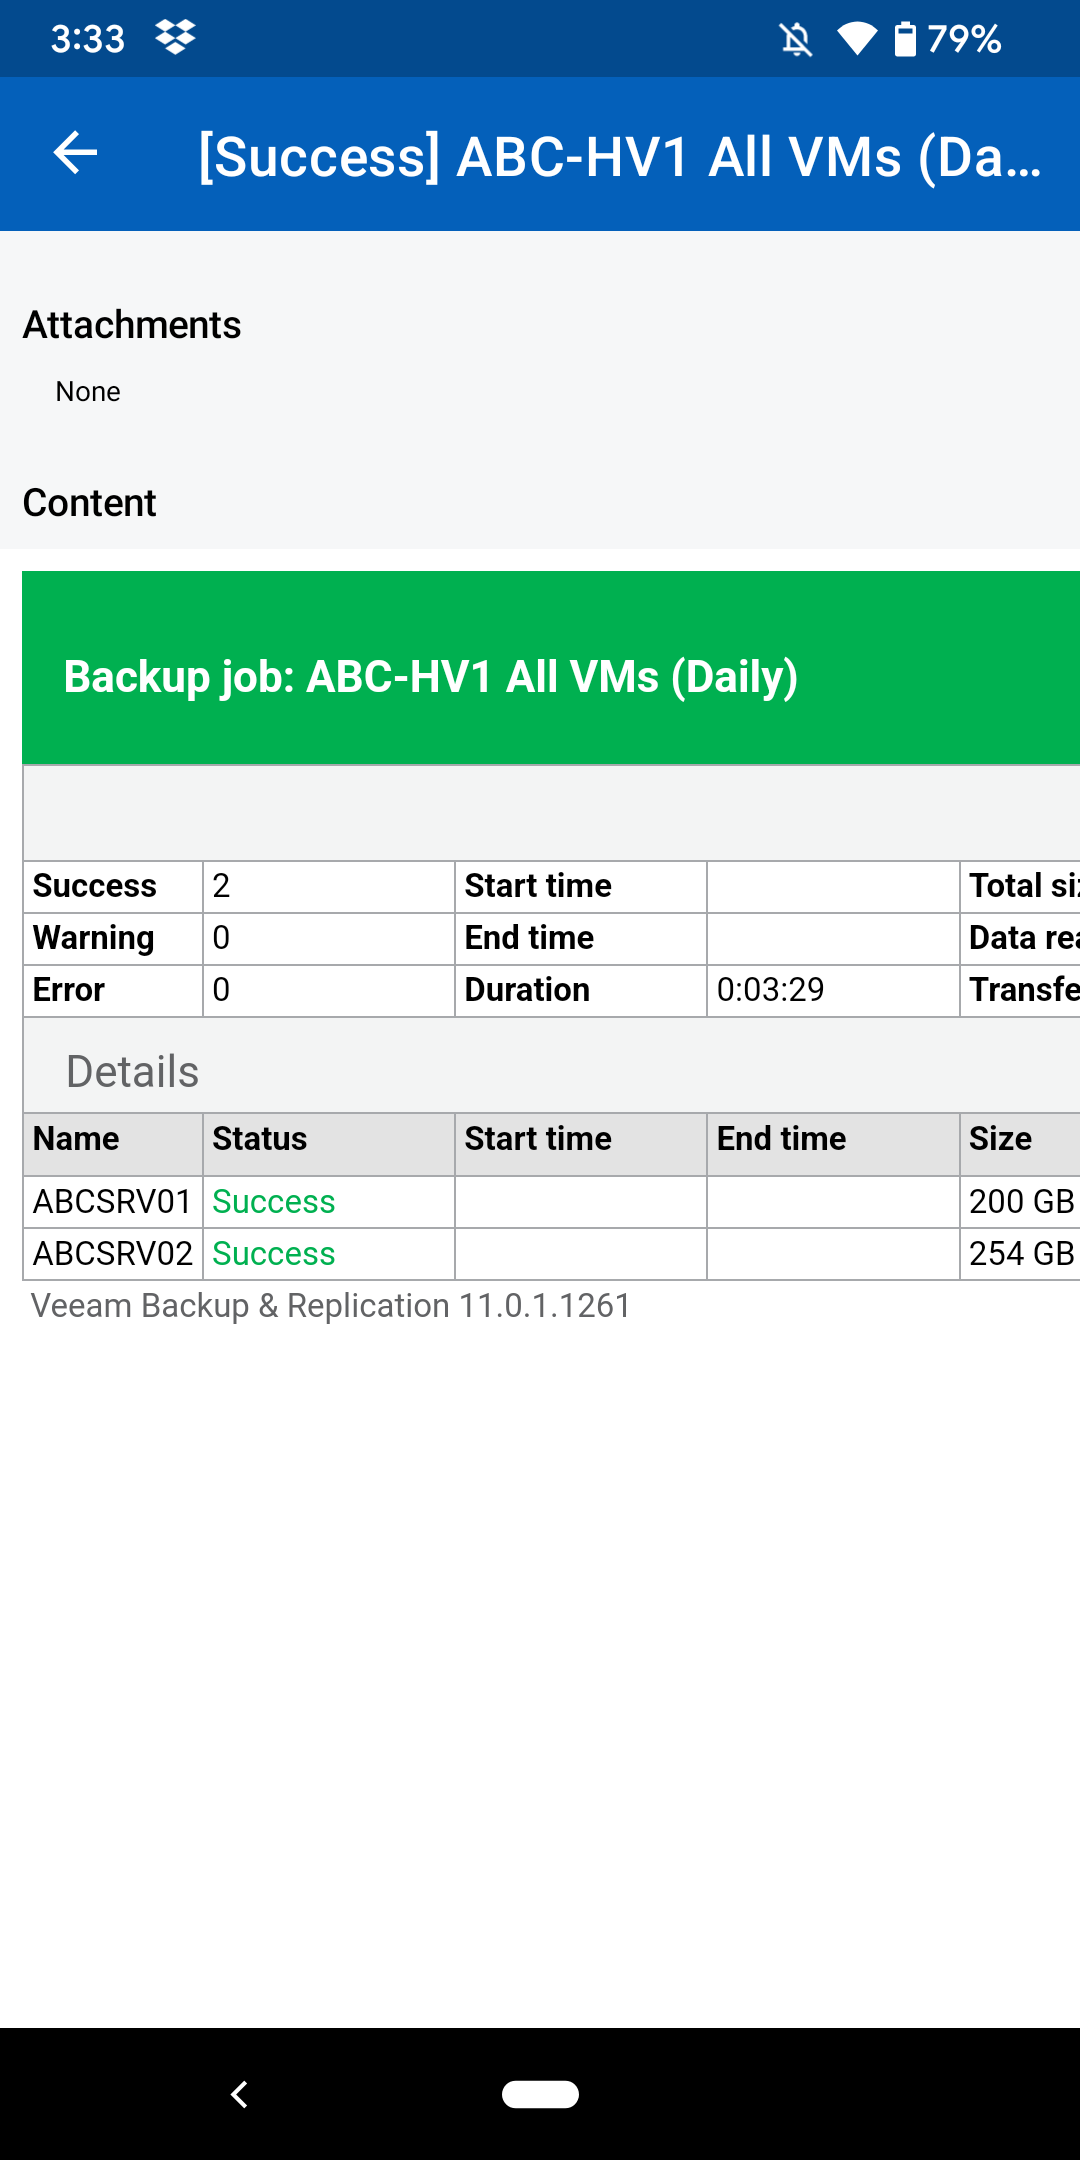Tap the ABCSRV02 server name cell
1080x2160 pixels.
click(x=112, y=1253)
